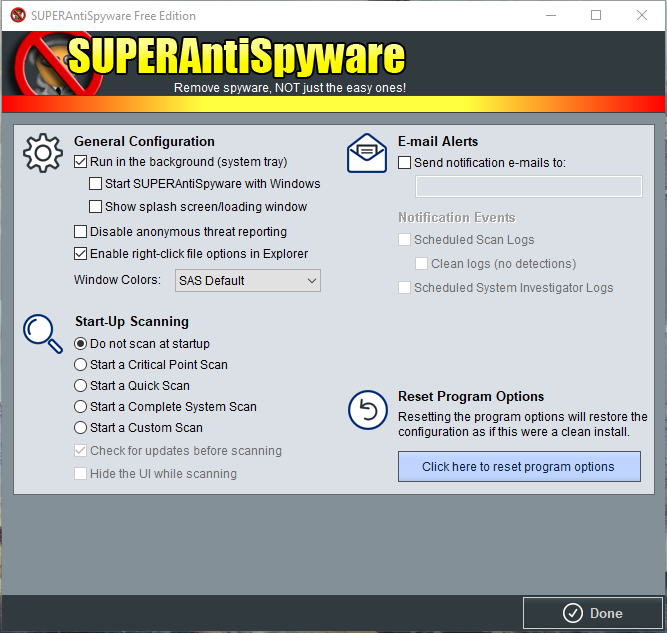Click the SUPERAntiSpyware title bar icon
The height and width of the screenshot is (633, 667).
pos(18,15)
